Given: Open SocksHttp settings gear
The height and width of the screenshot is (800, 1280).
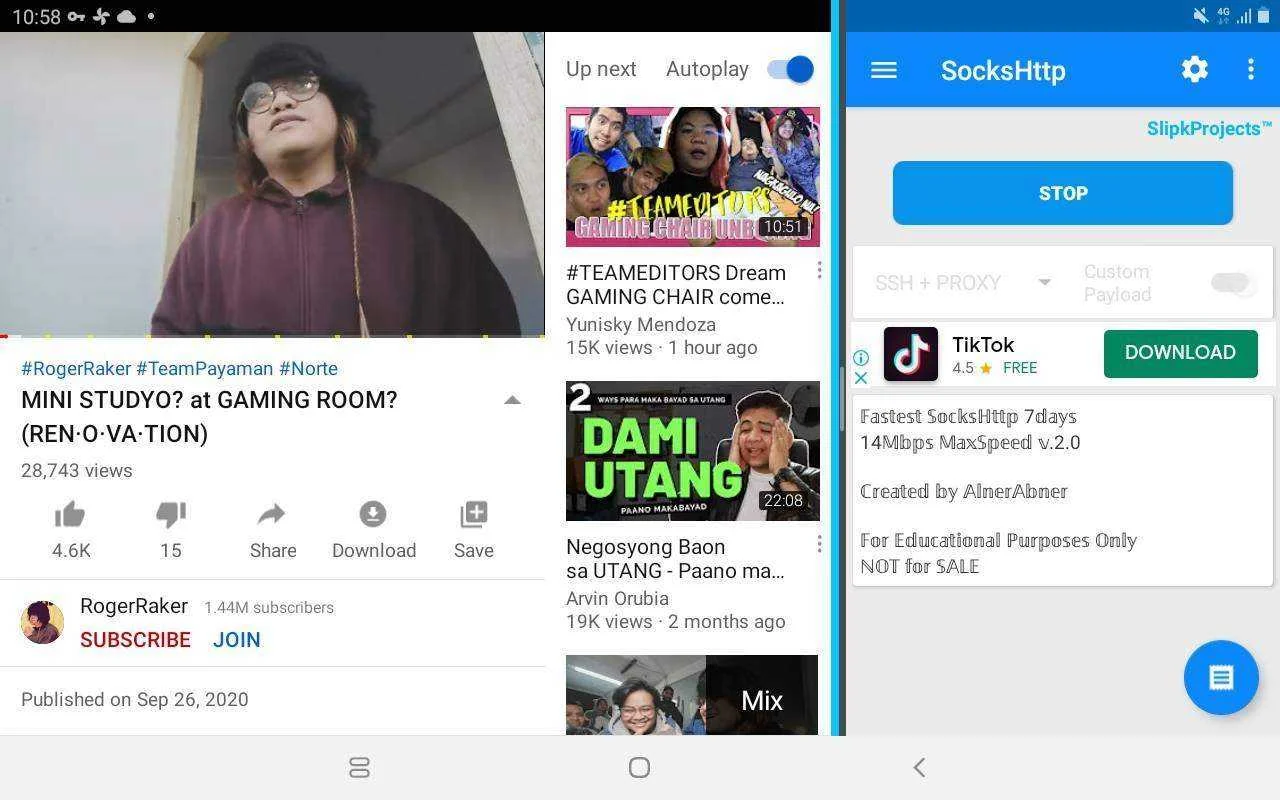Looking at the screenshot, I should click(1195, 69).
